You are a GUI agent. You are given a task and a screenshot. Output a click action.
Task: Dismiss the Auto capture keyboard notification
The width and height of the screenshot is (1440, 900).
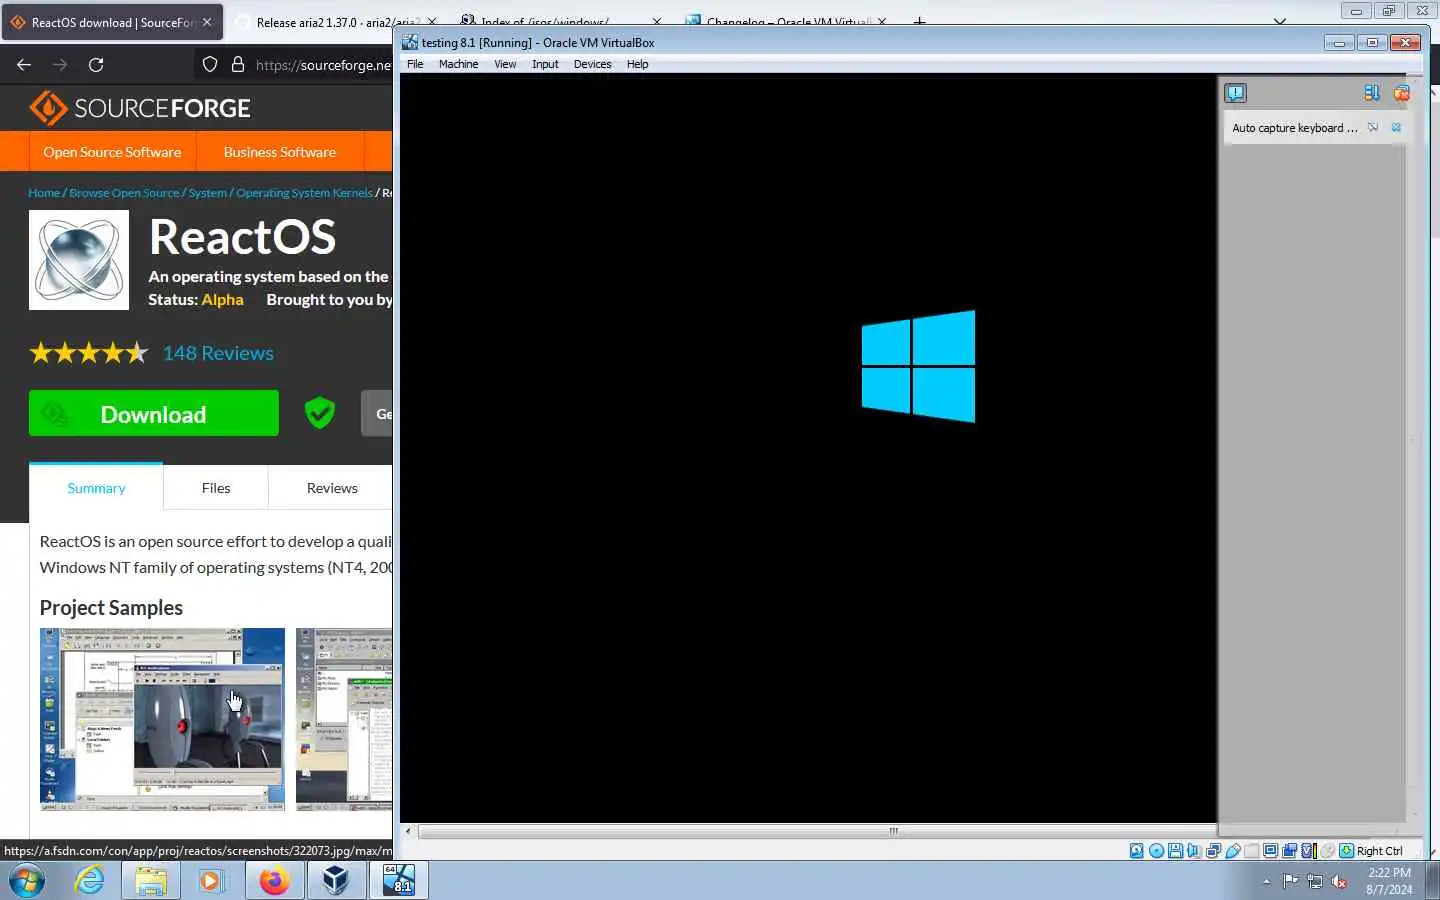[1397, 127]
